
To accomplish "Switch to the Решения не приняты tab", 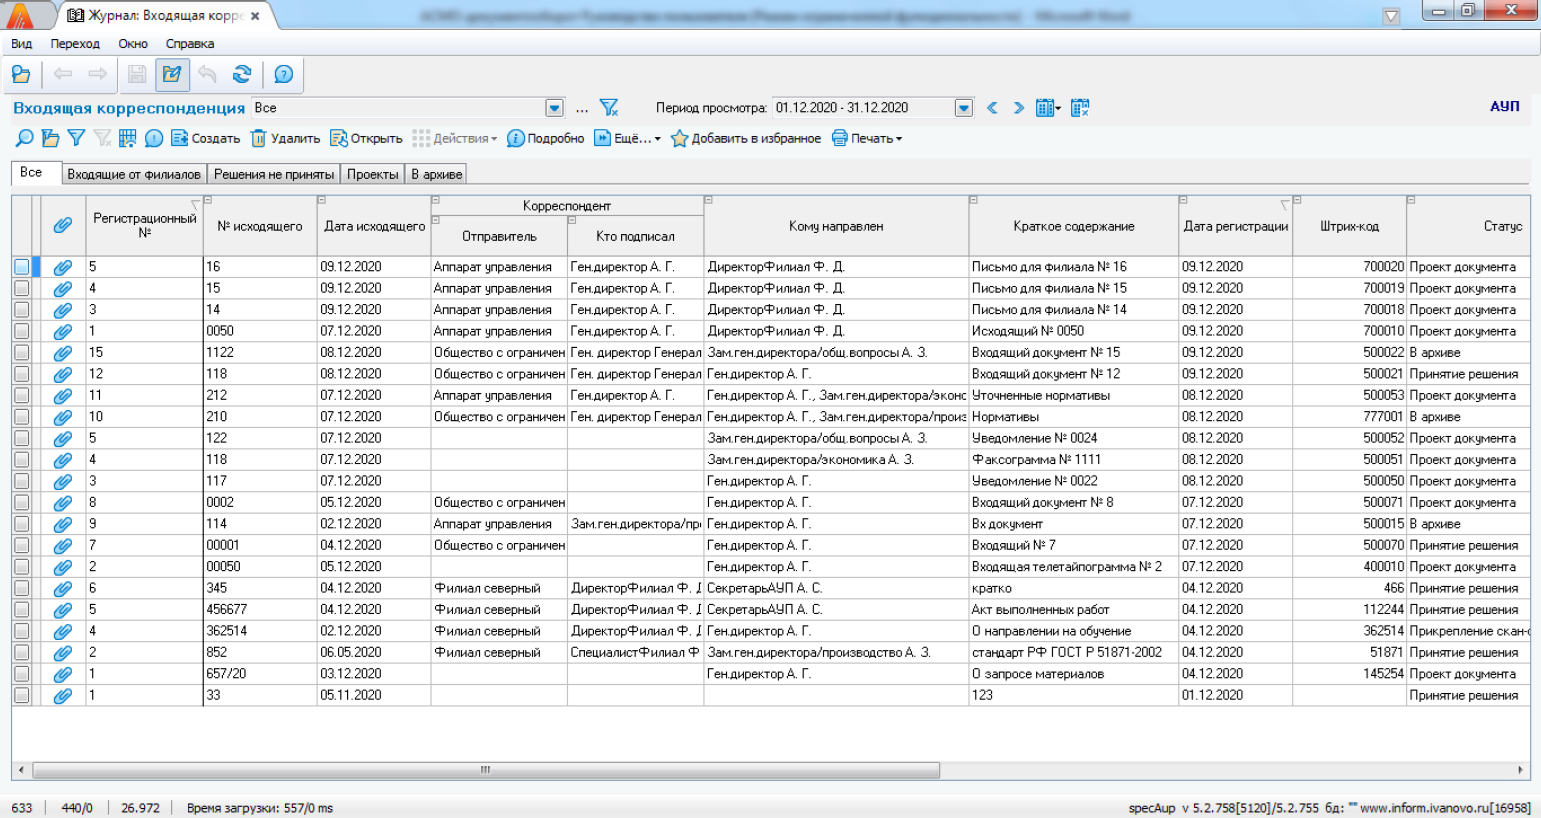I will [x=274, y=174].
